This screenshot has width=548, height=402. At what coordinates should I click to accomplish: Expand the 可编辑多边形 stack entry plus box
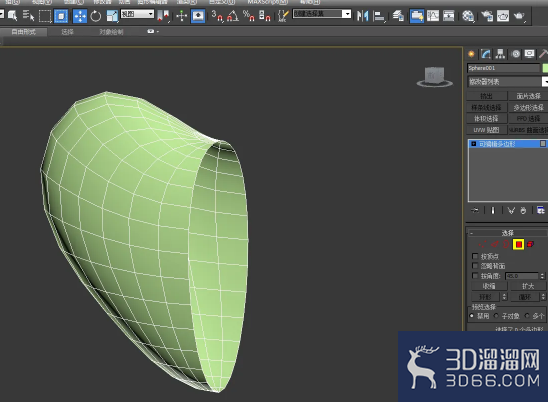click(x=474, y=144)
